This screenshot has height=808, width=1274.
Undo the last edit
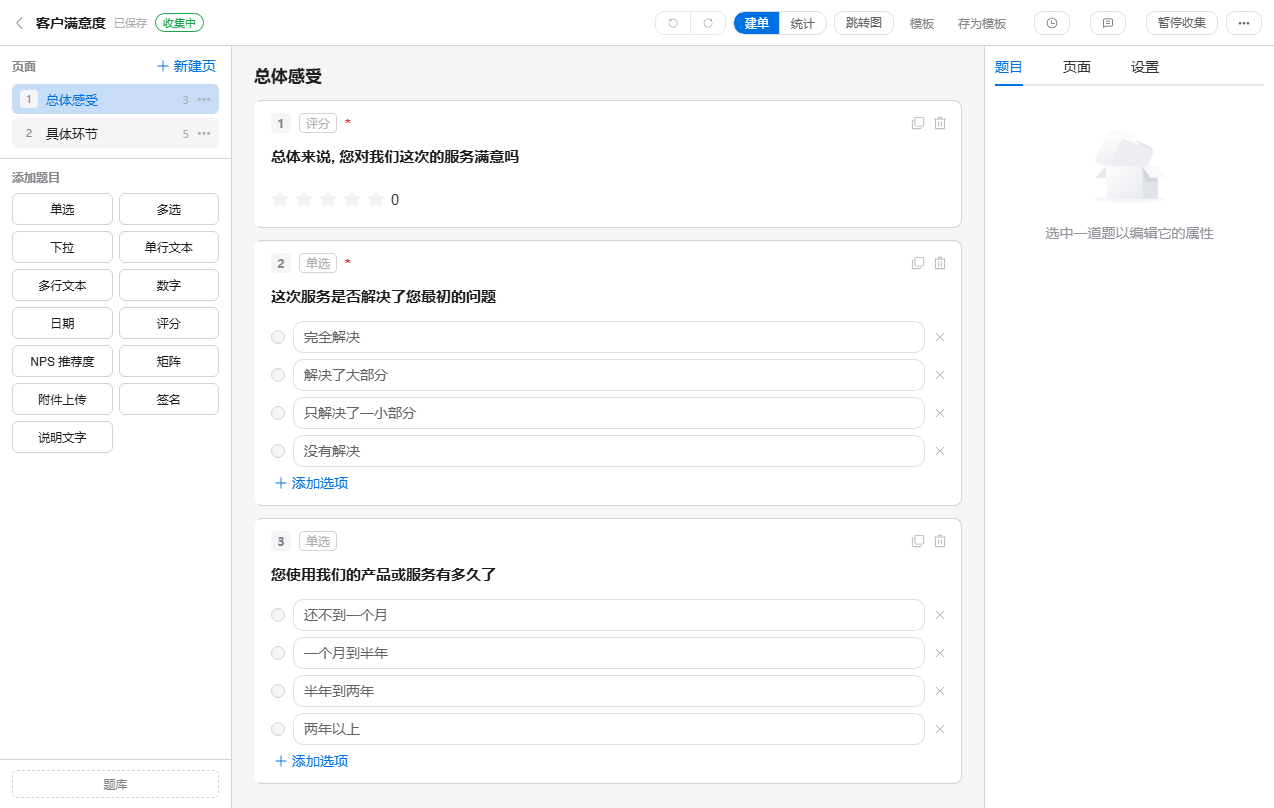click(673, 23)
